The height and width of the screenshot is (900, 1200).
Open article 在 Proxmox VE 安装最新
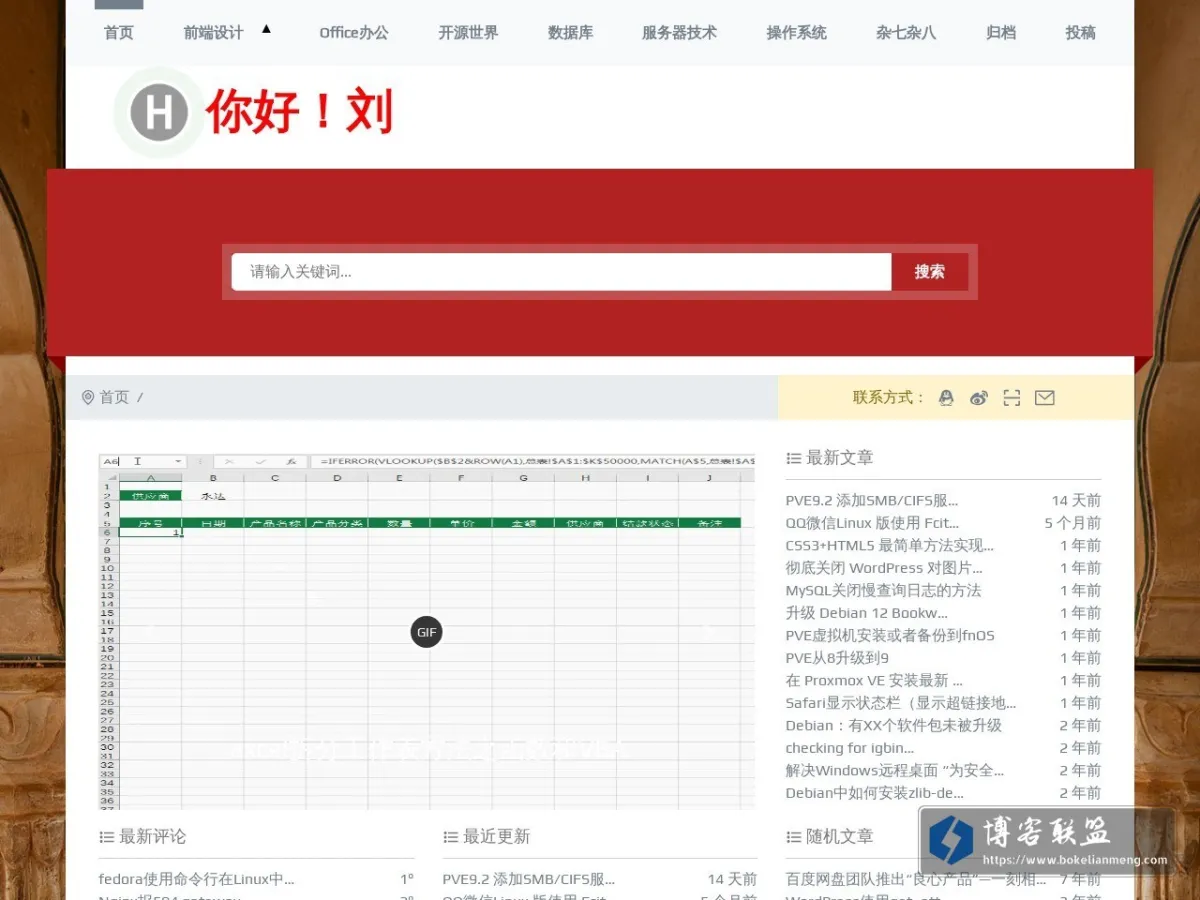[x=874, y=681]
